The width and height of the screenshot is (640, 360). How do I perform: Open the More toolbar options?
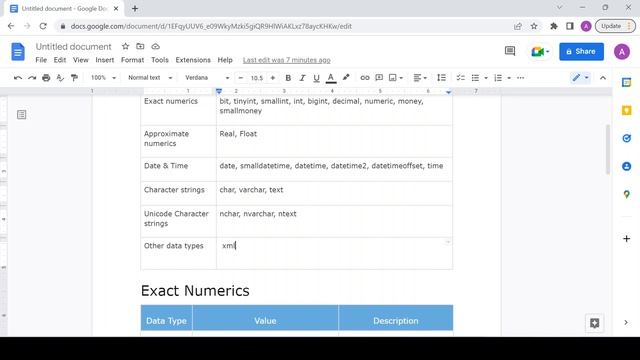pyautogui.click(x=520, y=78)
